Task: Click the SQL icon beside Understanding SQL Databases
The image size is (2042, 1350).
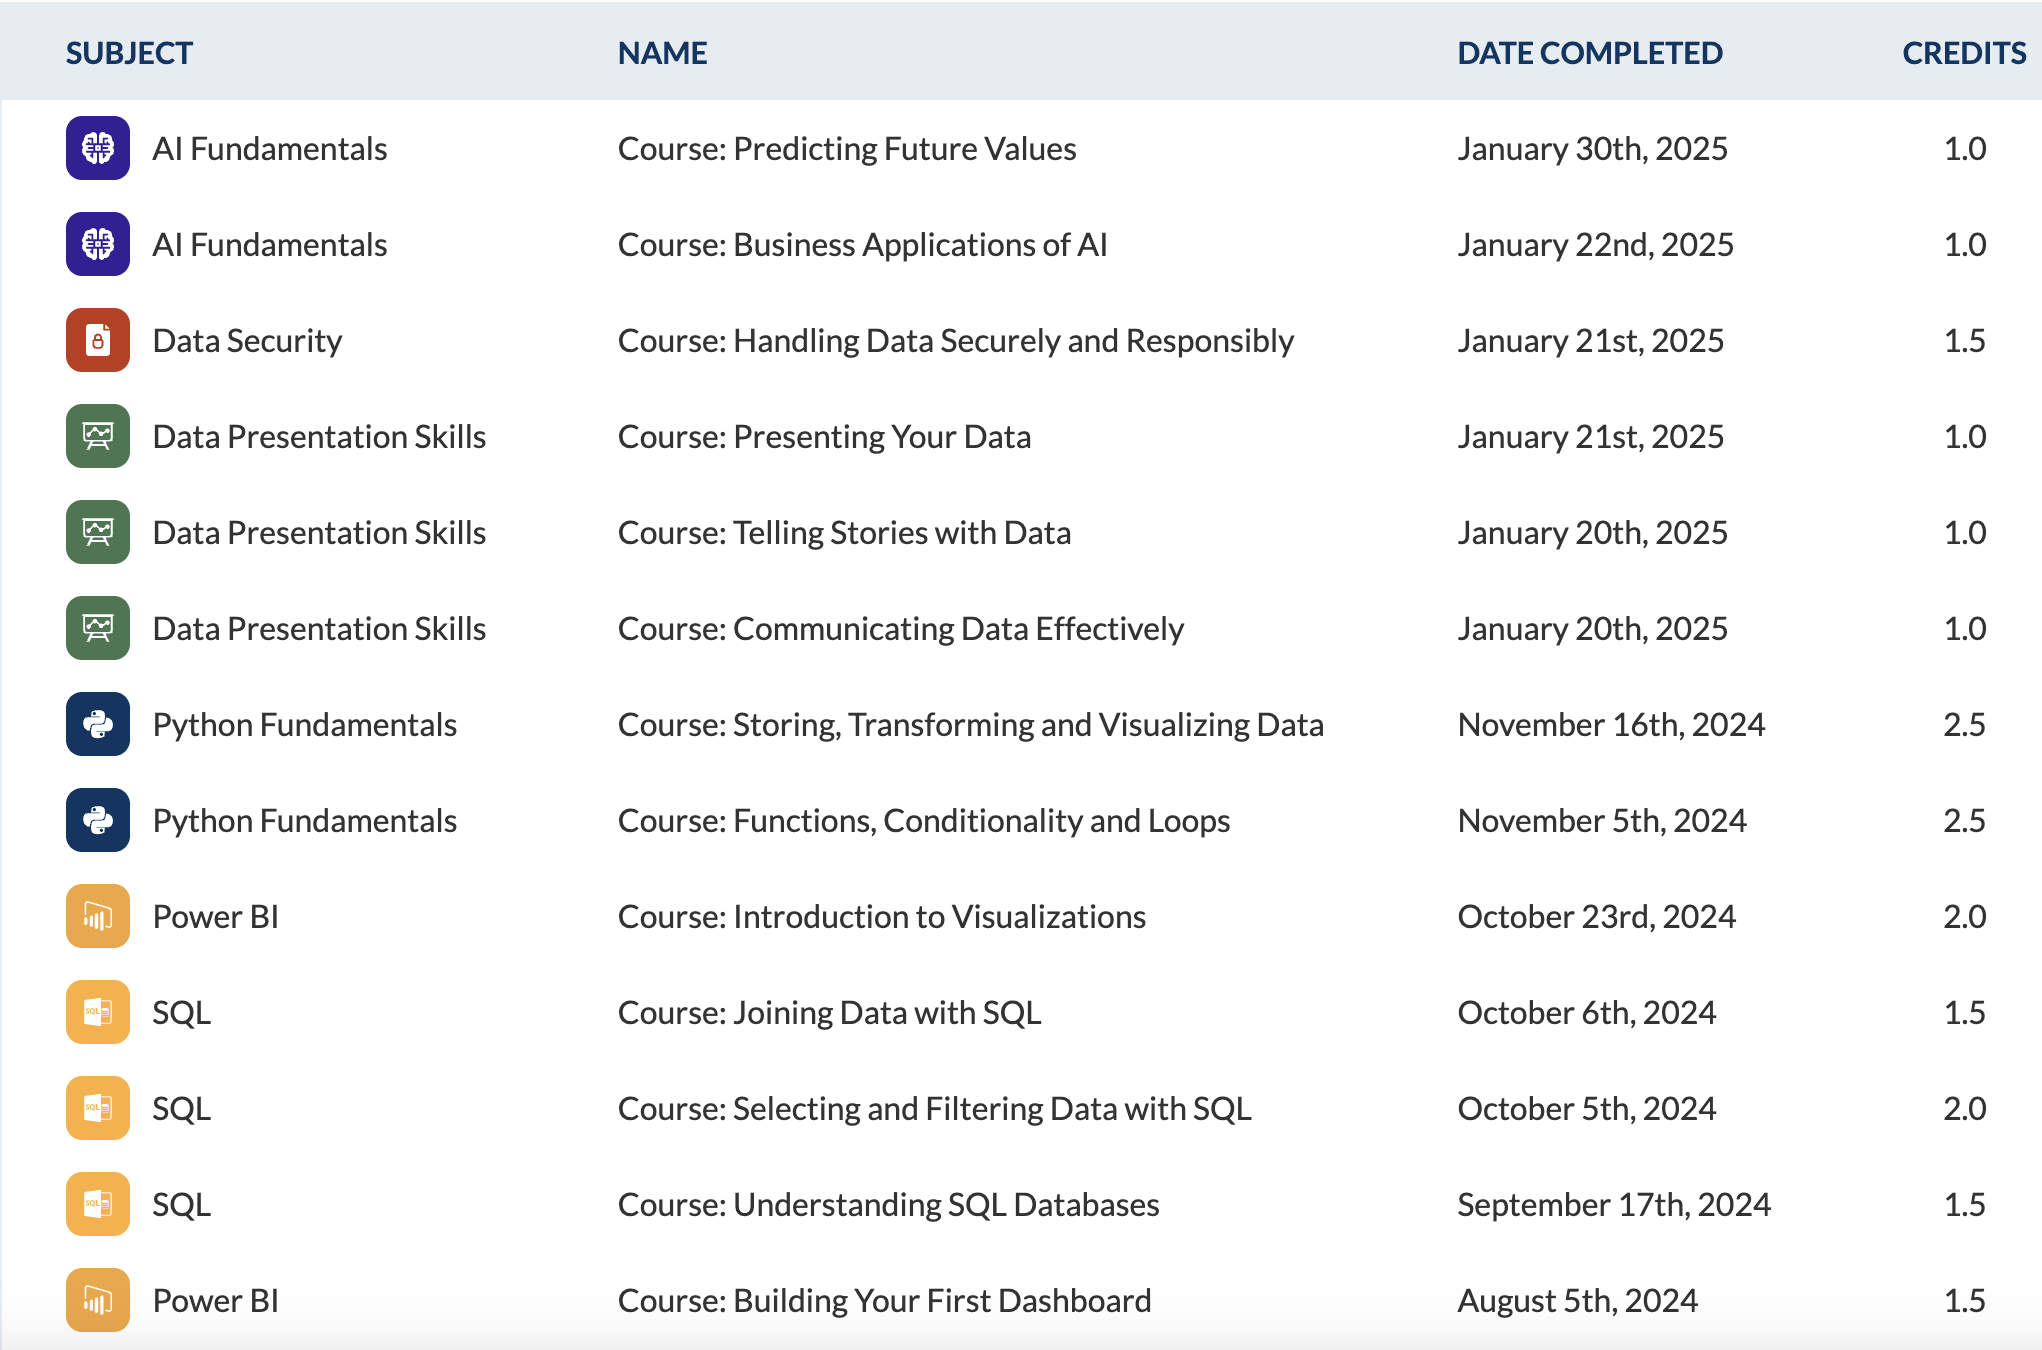Action: 98,1204
